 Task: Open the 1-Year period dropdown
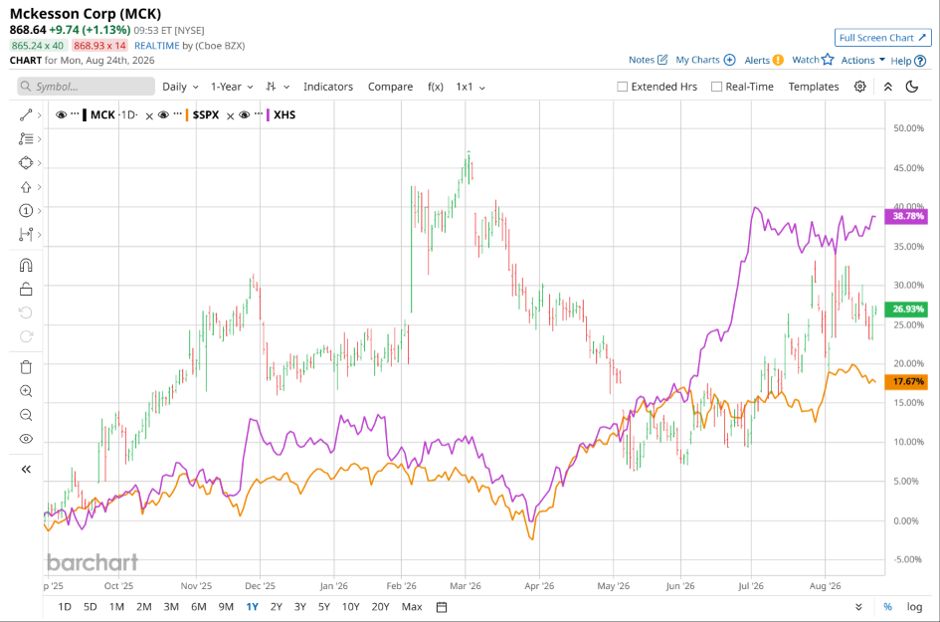[x=231, y=87]
